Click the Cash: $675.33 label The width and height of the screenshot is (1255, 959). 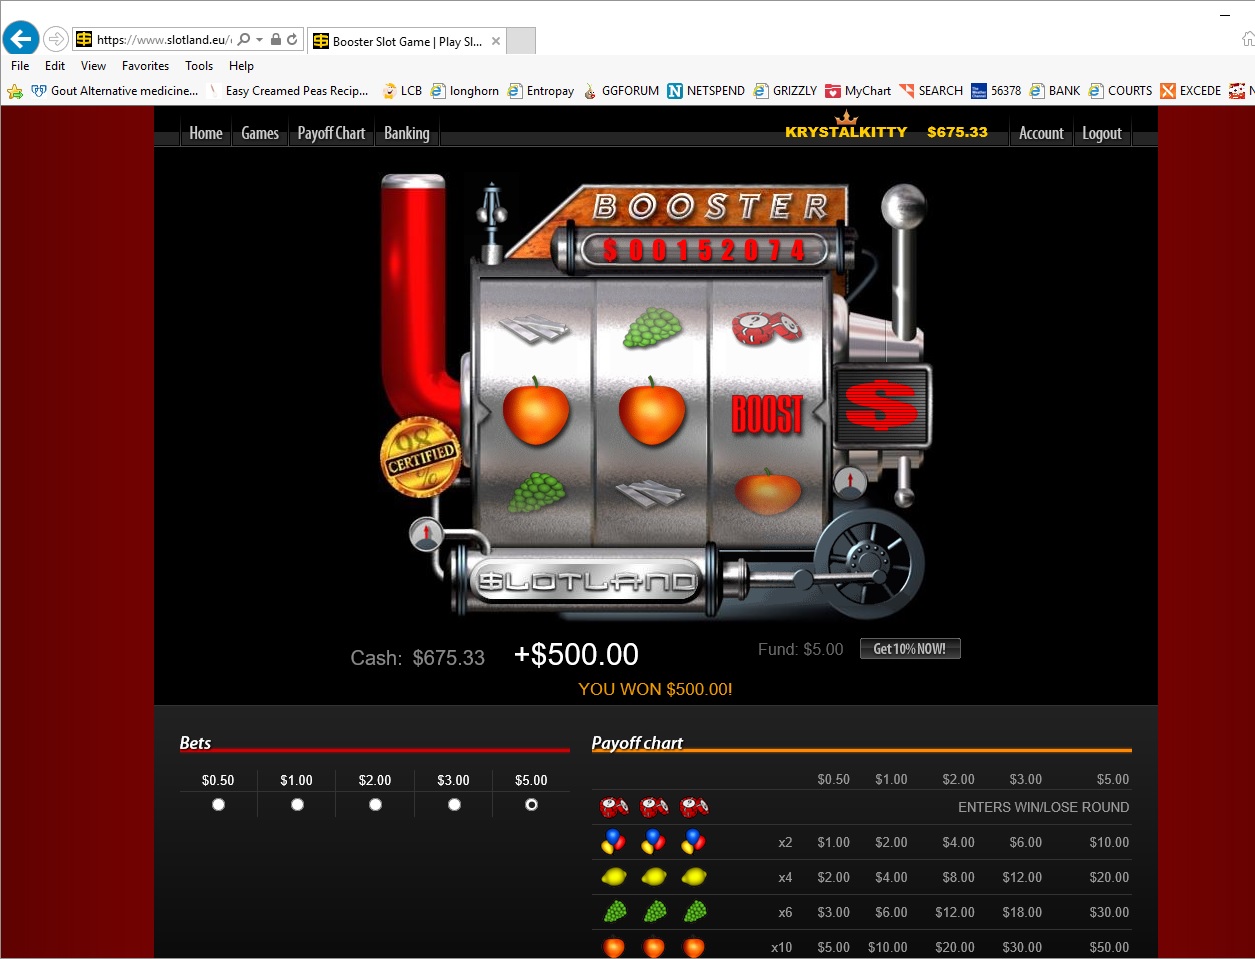(417, 658)
